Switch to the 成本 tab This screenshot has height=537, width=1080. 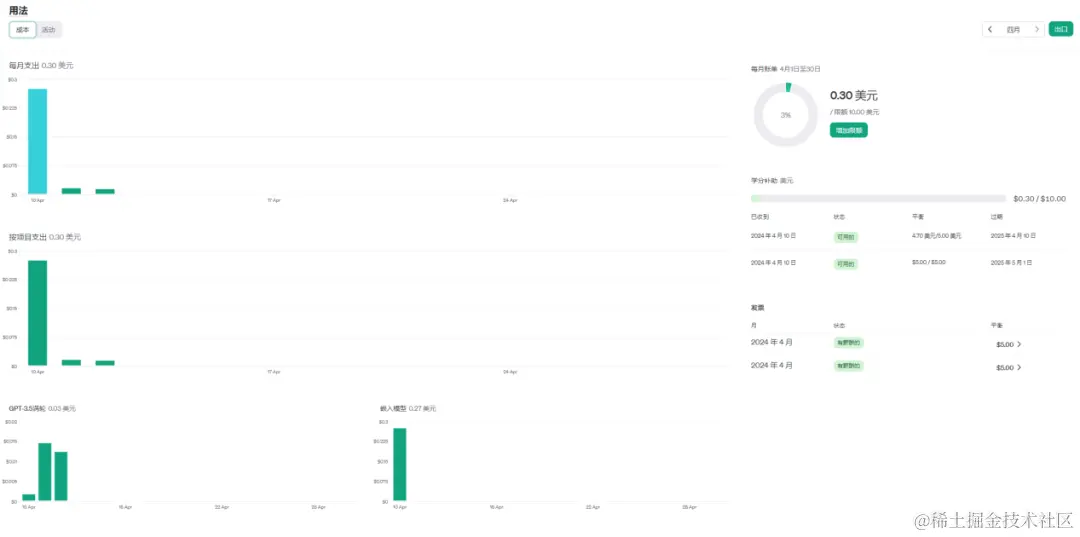point(23,30)
